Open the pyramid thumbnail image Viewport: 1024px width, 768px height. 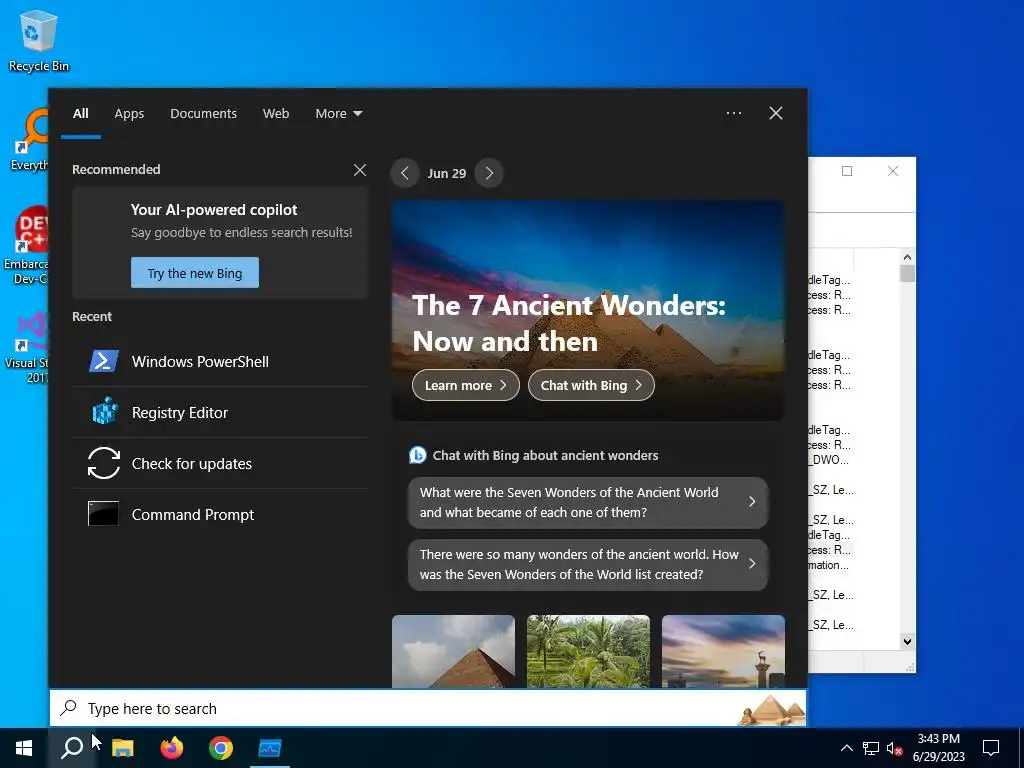[453, 651]
